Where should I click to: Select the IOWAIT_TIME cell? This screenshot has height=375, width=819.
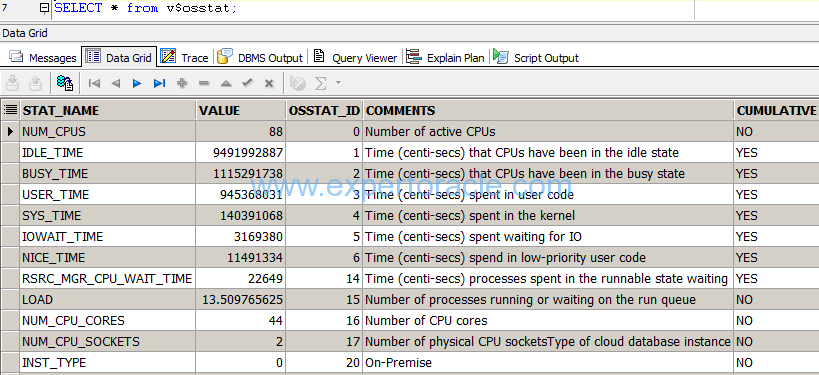pos(108,237)
